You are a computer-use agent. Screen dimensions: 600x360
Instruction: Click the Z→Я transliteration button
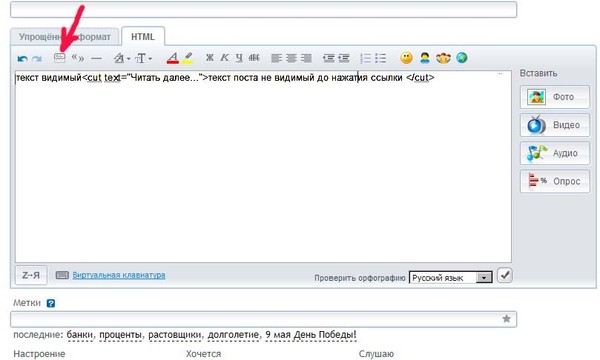(31, 275)
